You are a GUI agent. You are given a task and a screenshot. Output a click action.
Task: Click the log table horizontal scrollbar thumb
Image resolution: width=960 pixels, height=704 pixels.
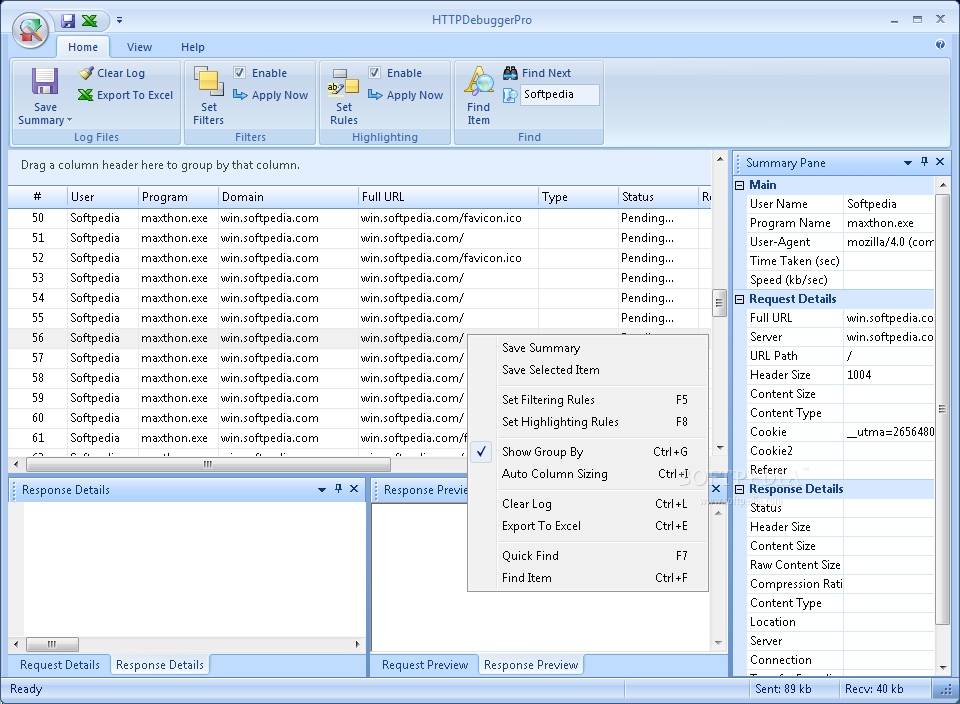(208, 464)
